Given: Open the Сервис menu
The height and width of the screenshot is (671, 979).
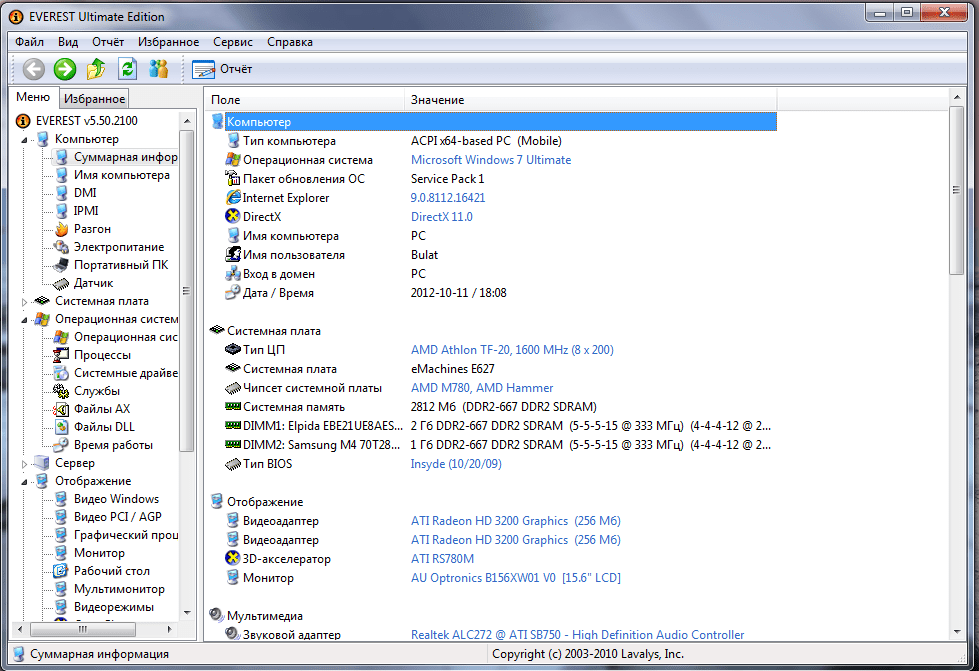Looking at the screenshot, I should pos(233,42).
